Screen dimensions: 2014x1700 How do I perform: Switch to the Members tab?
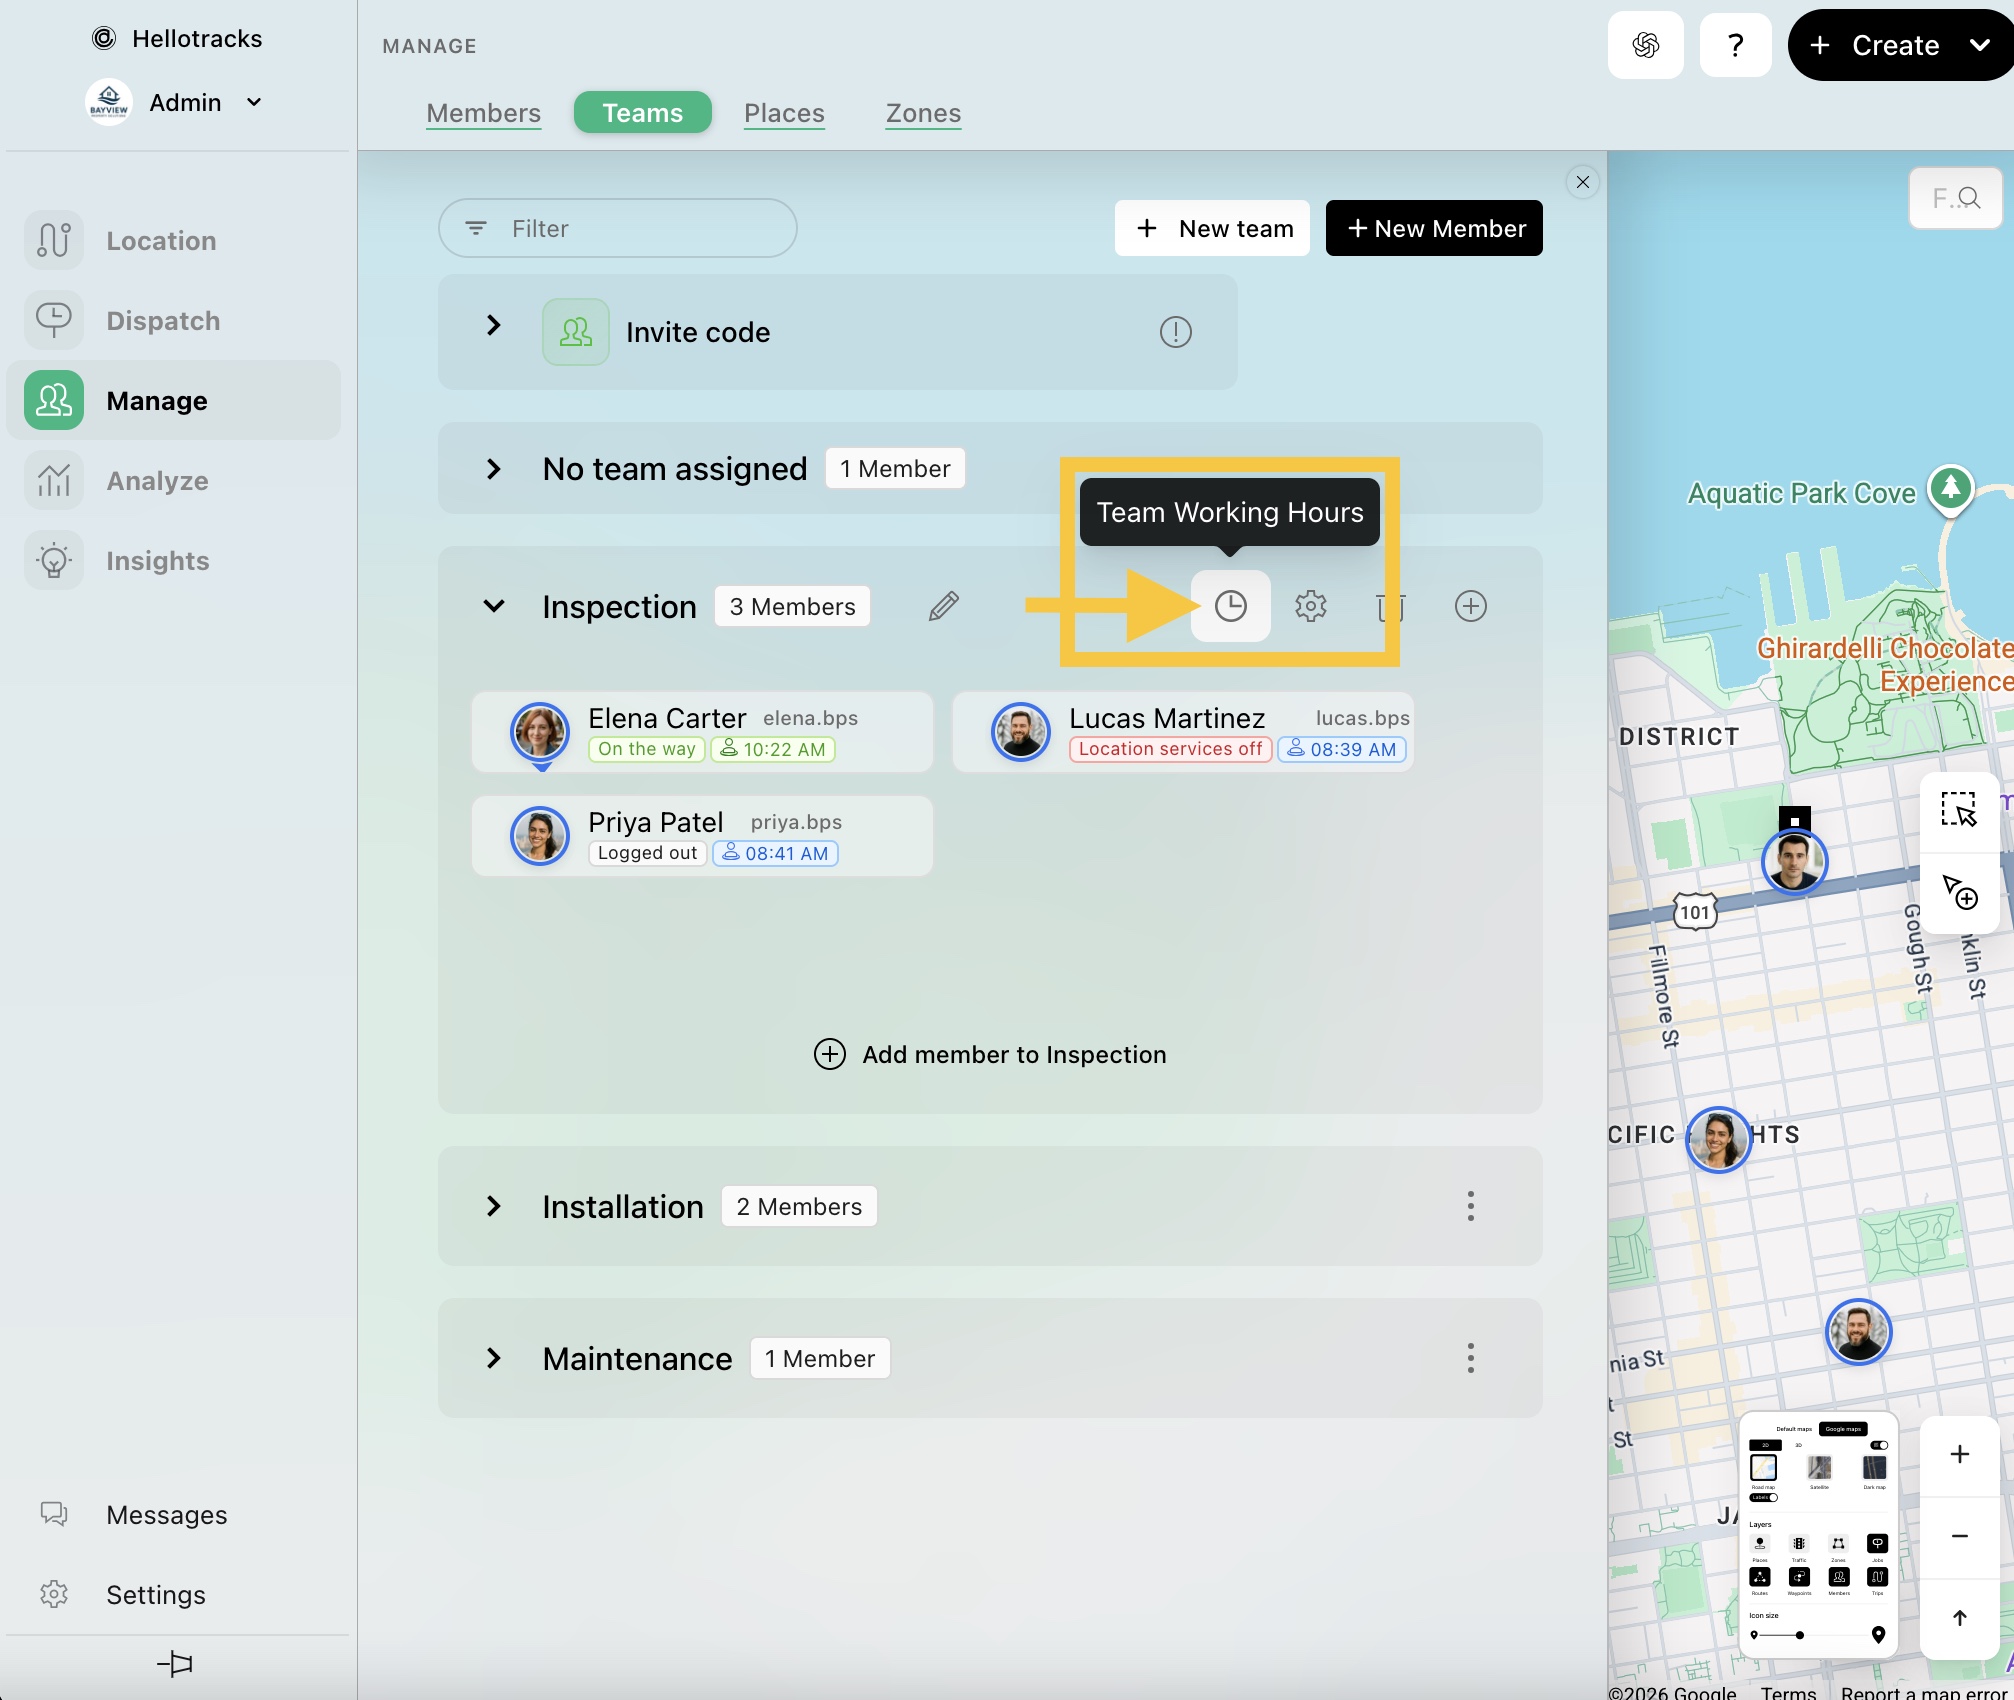483,113
